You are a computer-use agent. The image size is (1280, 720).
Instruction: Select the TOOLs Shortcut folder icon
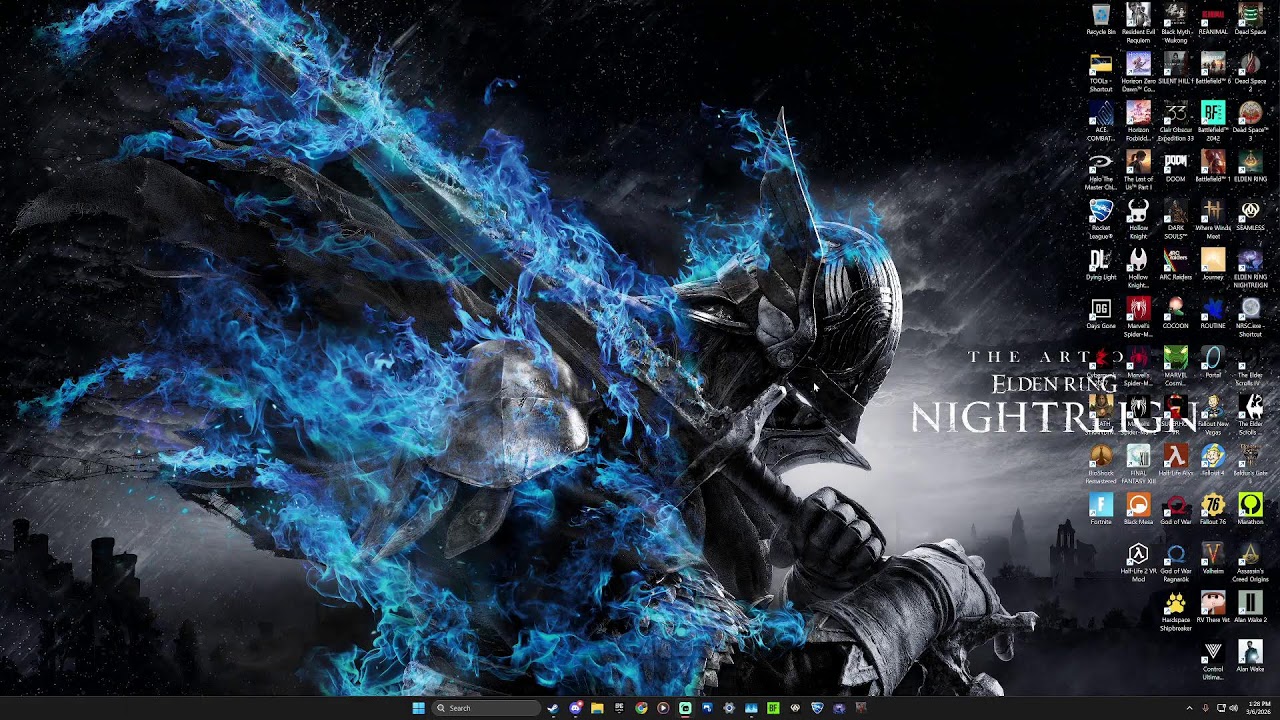[1101, 72]
